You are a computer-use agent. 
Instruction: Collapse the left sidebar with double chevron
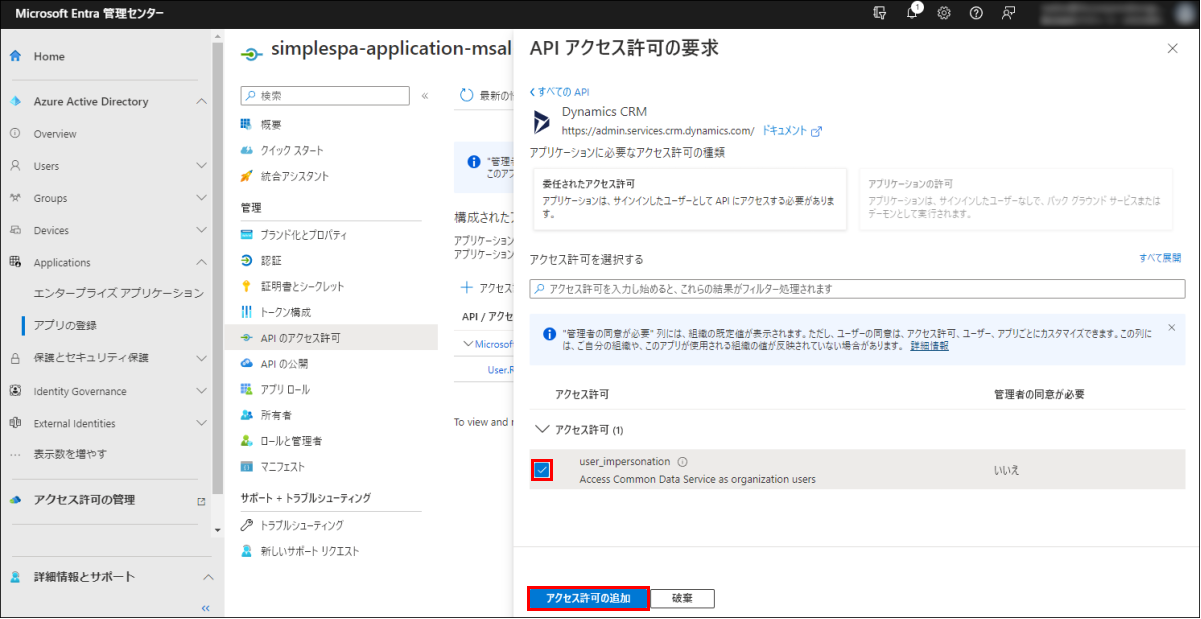pos(206,608)
